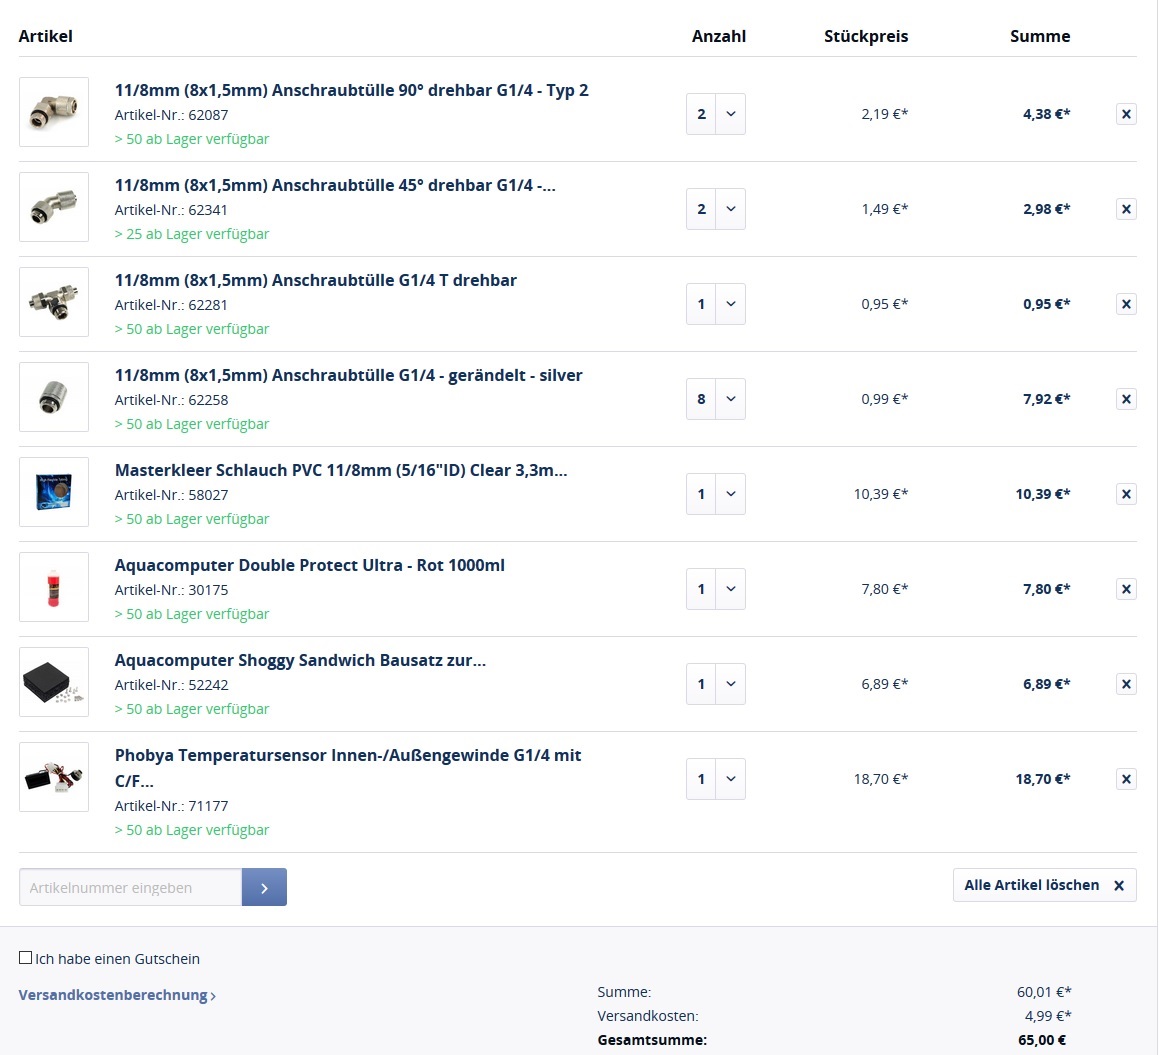Remove the G1/4 T drehbar item

point(1126,304)
